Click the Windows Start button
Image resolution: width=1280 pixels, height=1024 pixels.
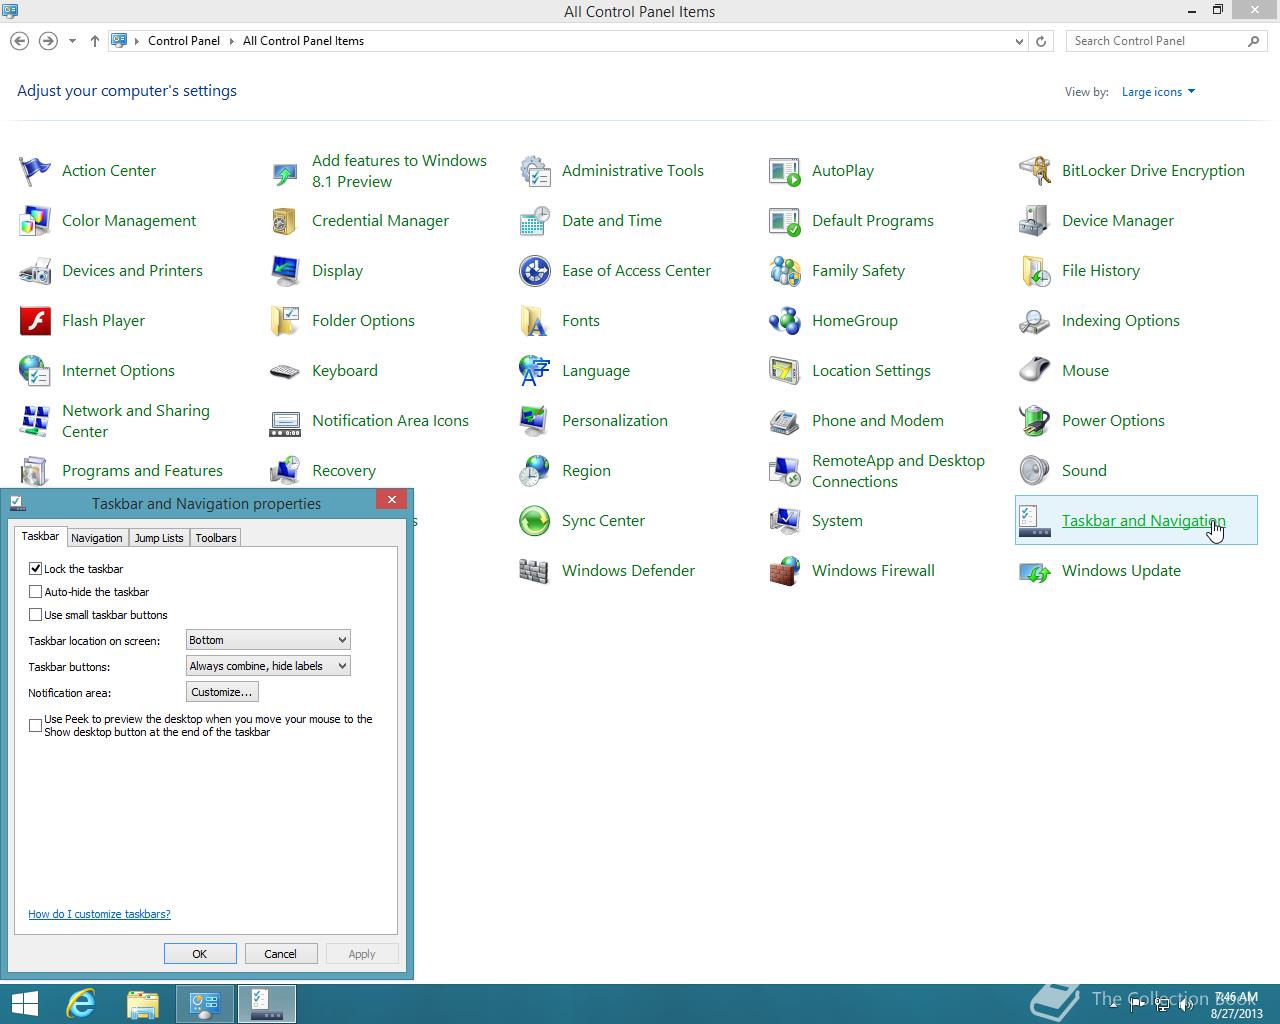(x=24, y=1004)
